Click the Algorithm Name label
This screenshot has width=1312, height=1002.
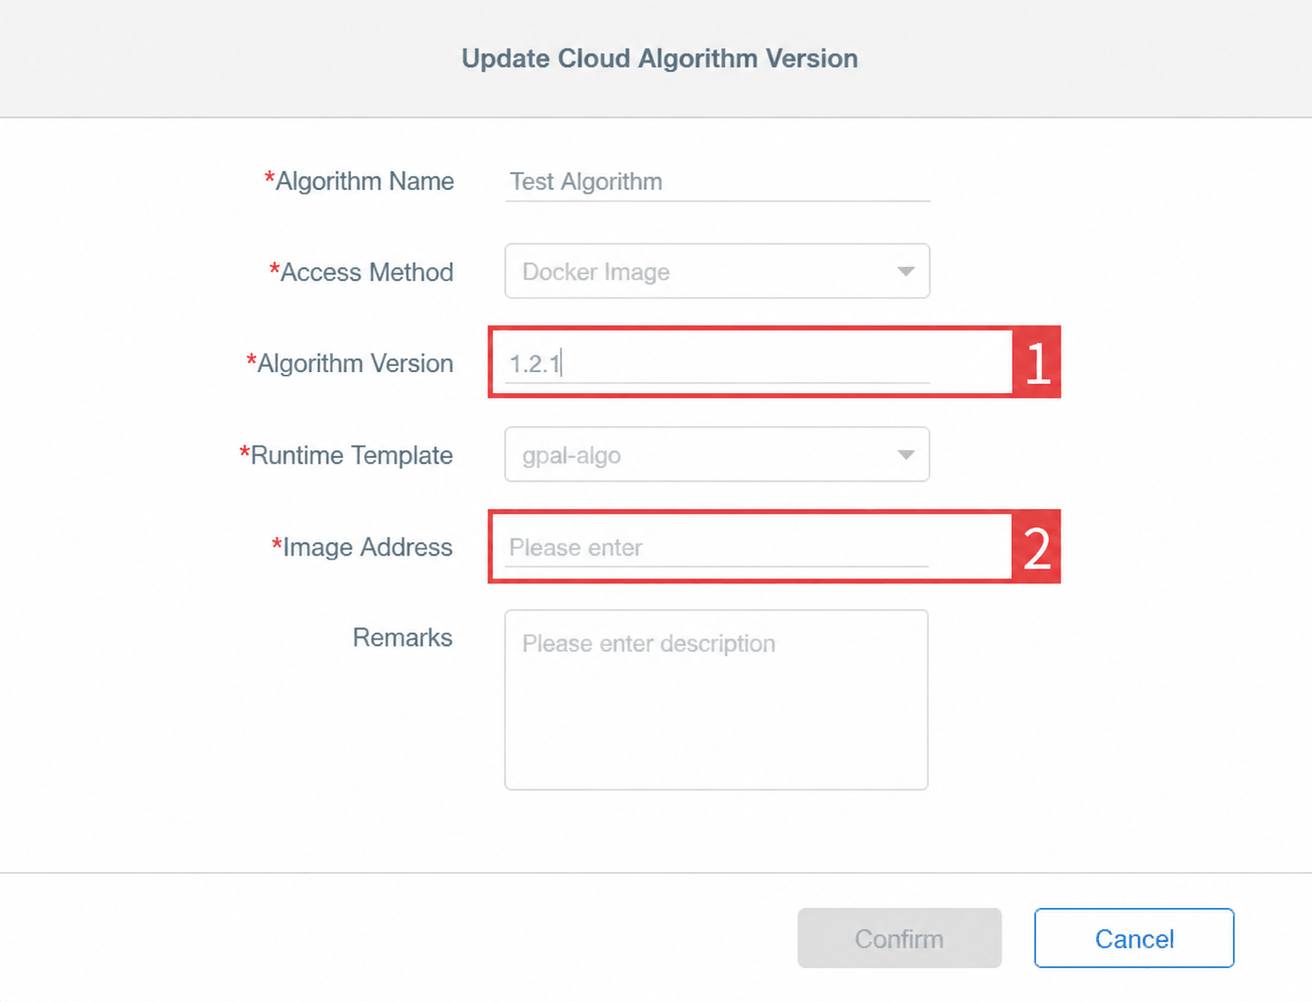[365, 181]
